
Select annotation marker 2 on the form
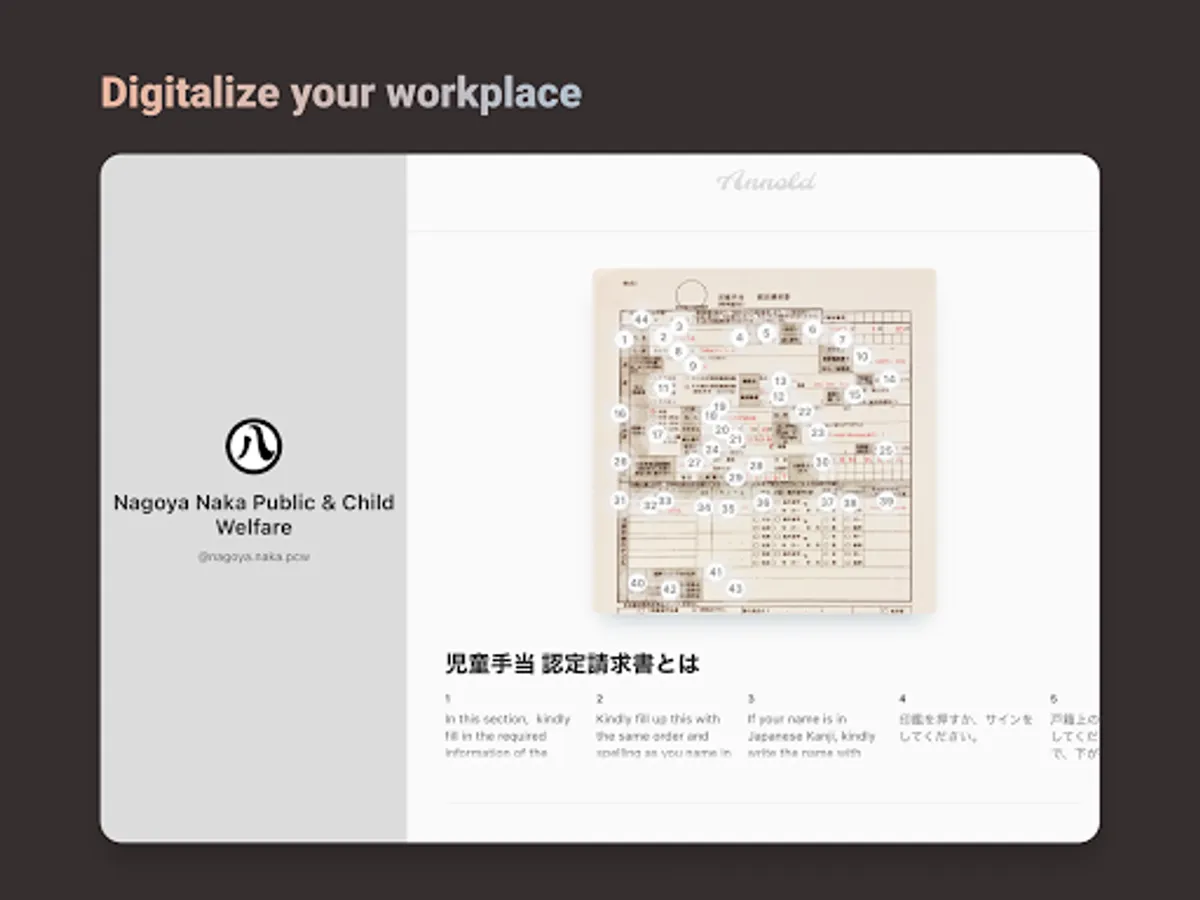coord(662,338)
